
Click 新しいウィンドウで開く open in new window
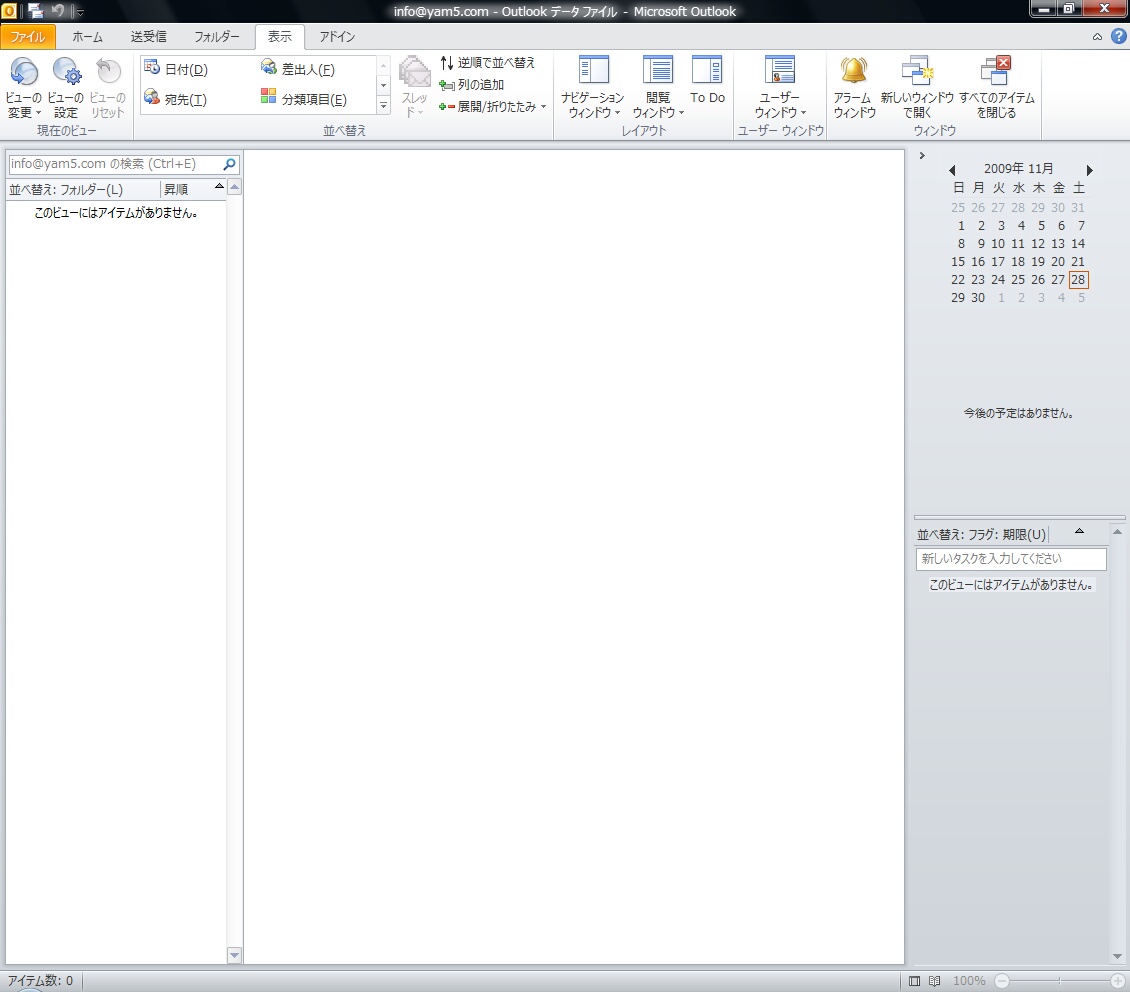click(917, 88)
